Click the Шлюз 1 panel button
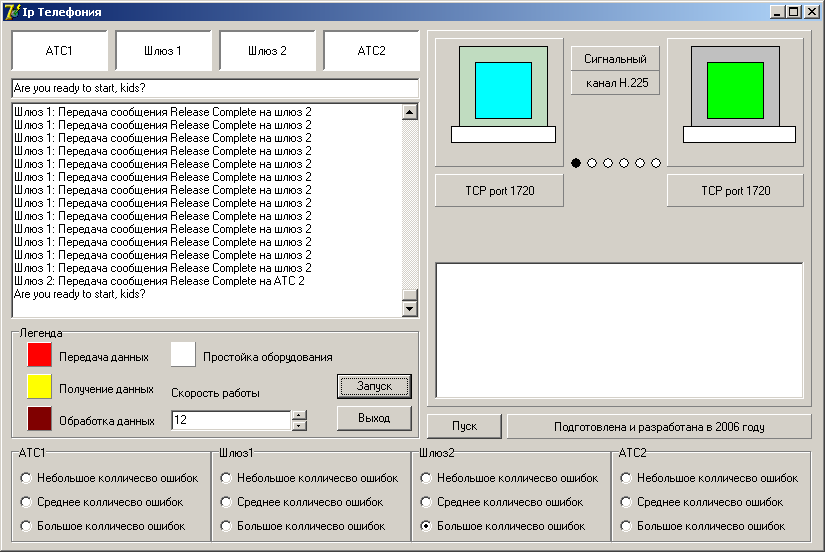The width and height of the screenshot is (825, 552). (x=163, y=51)
